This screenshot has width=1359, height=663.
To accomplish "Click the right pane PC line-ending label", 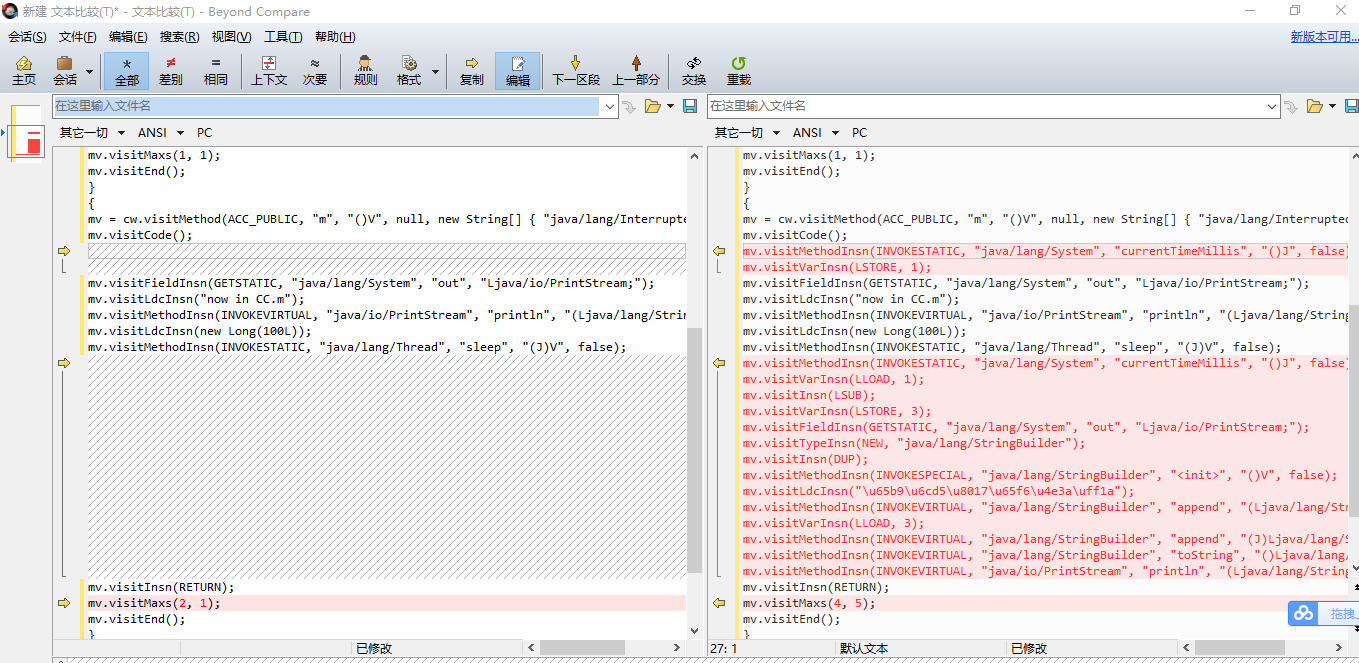I will tap(859, 133).
